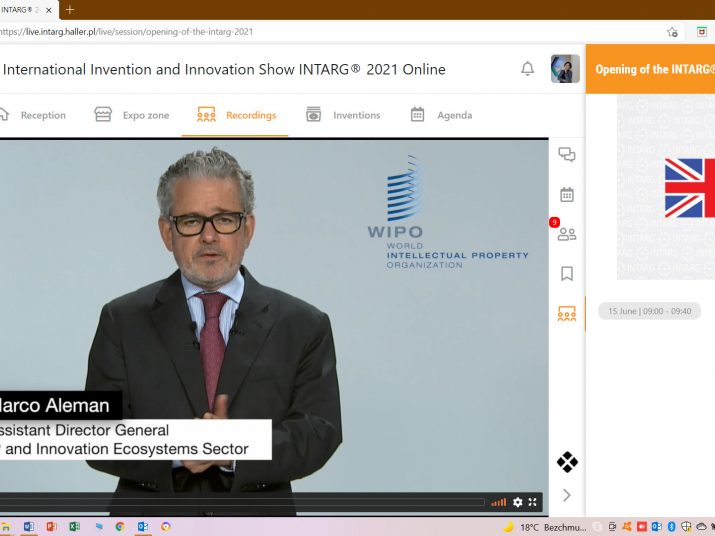Open notifications bell icon
715x536 pixels.
click(527, 69)
